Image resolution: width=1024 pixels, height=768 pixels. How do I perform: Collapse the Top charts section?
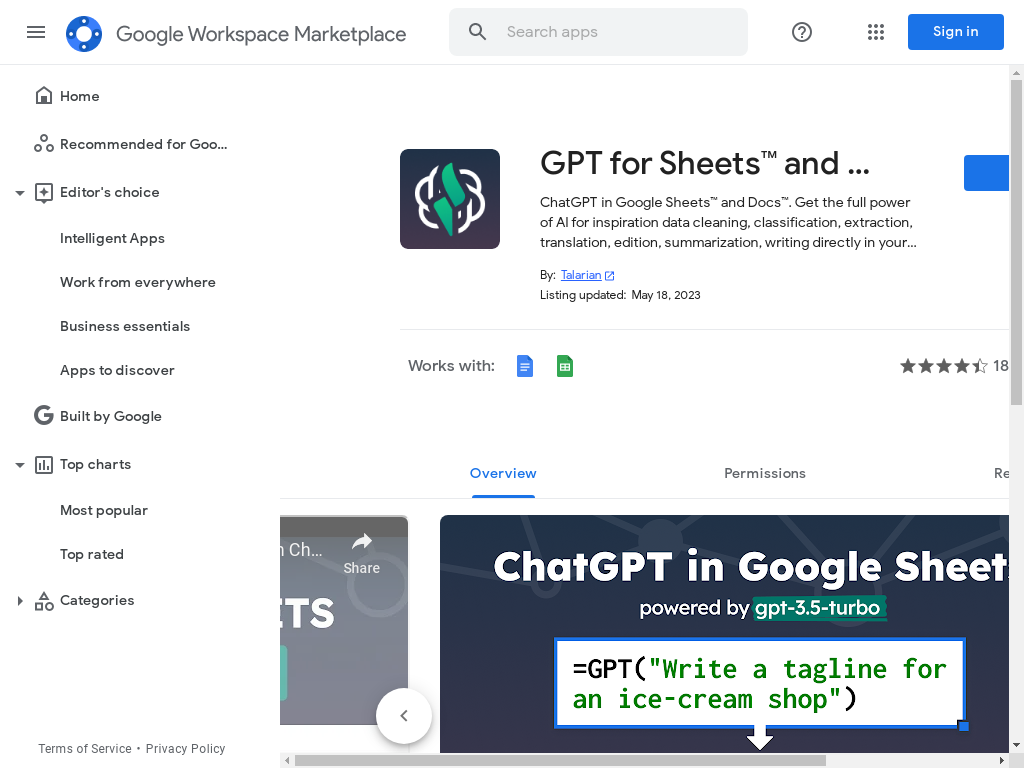point(20,465)
